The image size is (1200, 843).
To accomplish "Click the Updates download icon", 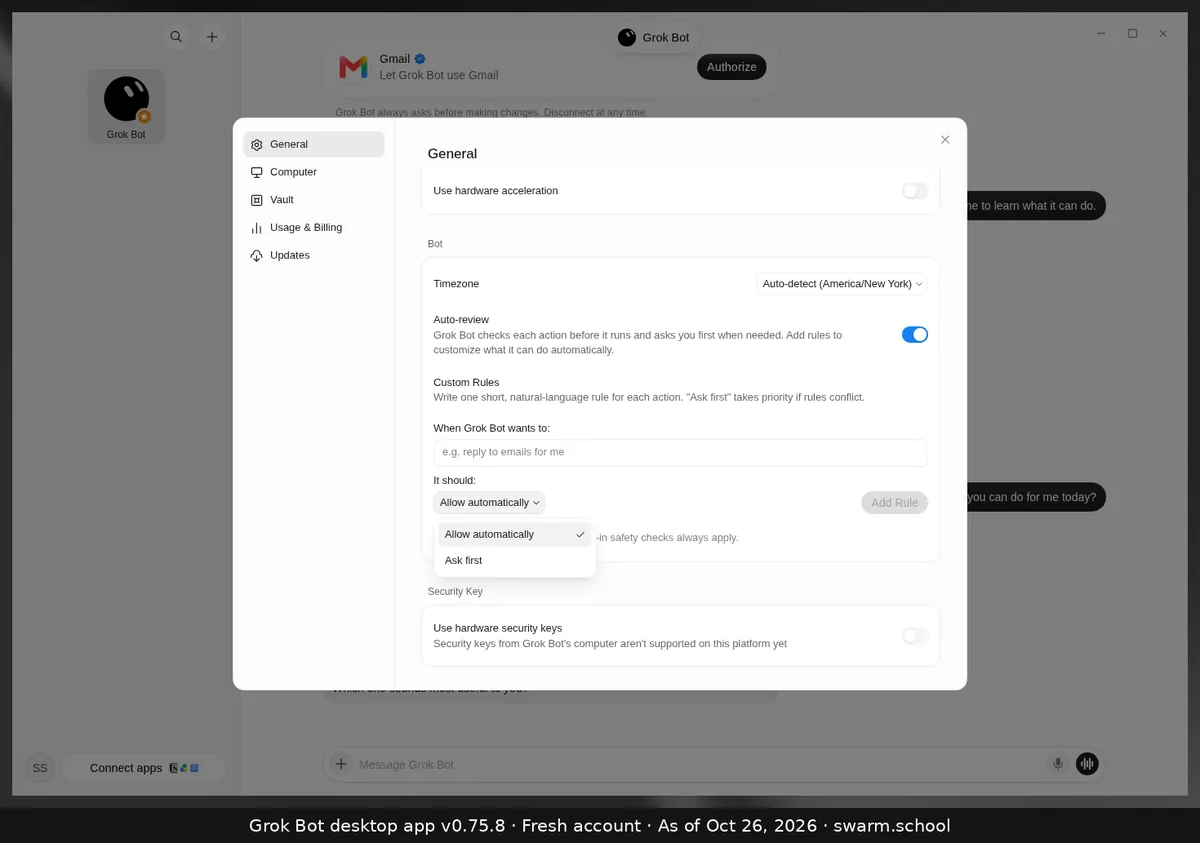I will pyautogui.click(x=257, y=256).
